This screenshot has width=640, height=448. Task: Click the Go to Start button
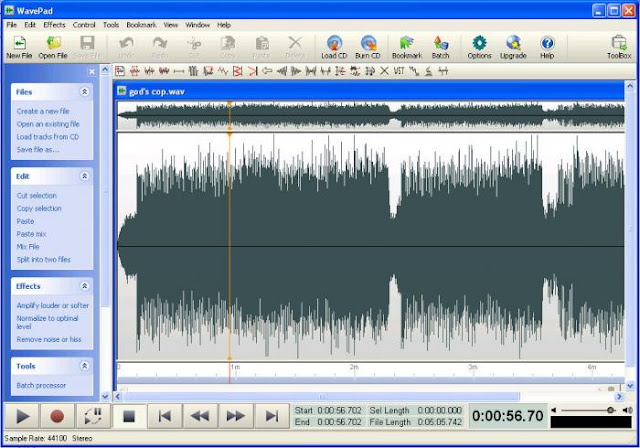[164, 416]
